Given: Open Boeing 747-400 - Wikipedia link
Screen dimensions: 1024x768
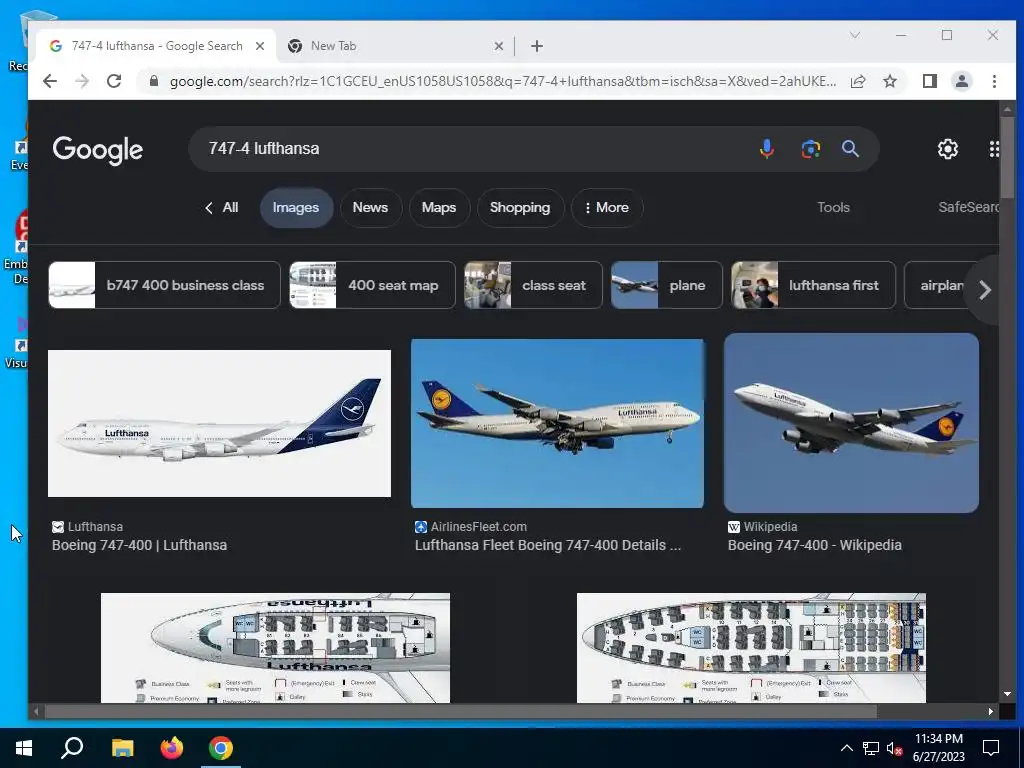Looking at the screenshot, I should (814, 545).
